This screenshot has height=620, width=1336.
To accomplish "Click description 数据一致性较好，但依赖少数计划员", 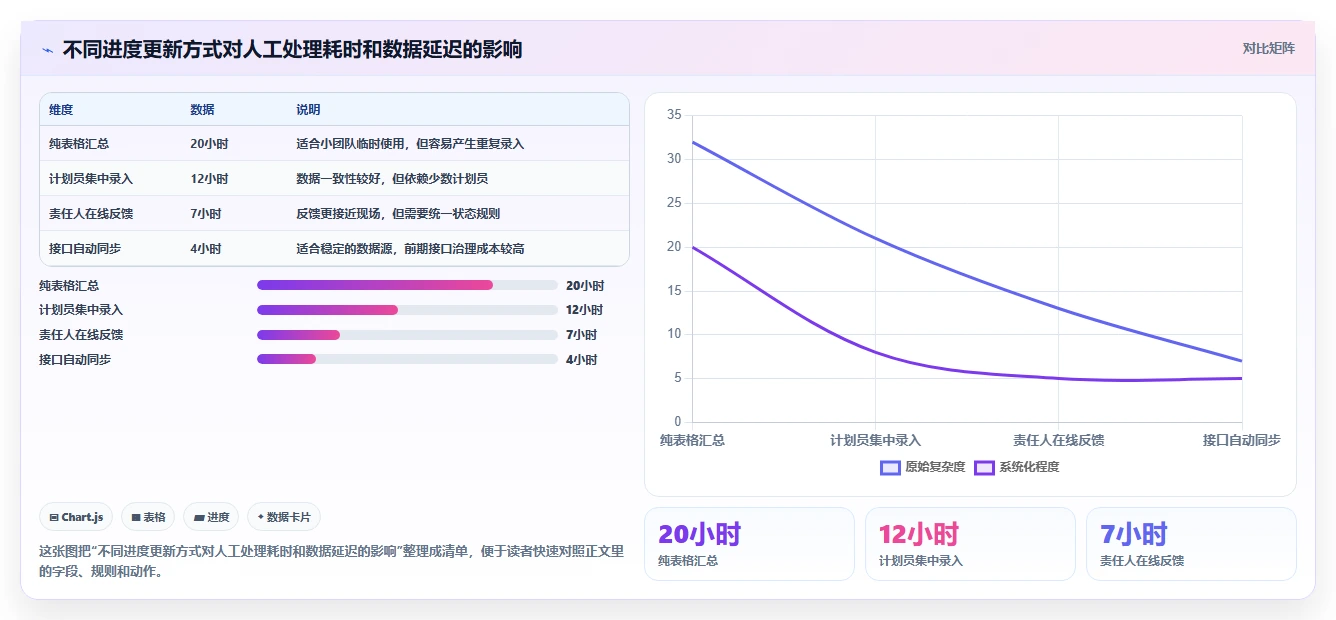I will click(x=392, y=179).
